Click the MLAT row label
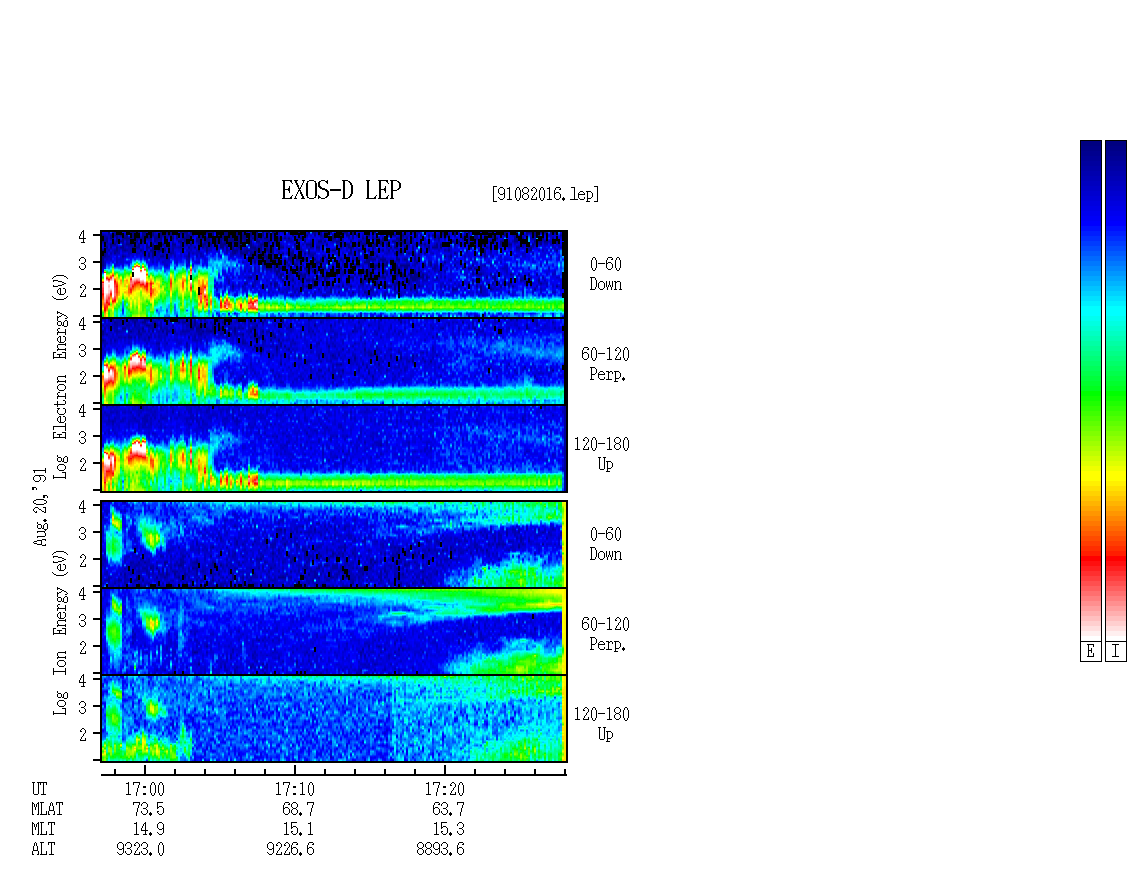Viewport: 1130px width, 875px height. pyautogui.click(x=47, y=809)
